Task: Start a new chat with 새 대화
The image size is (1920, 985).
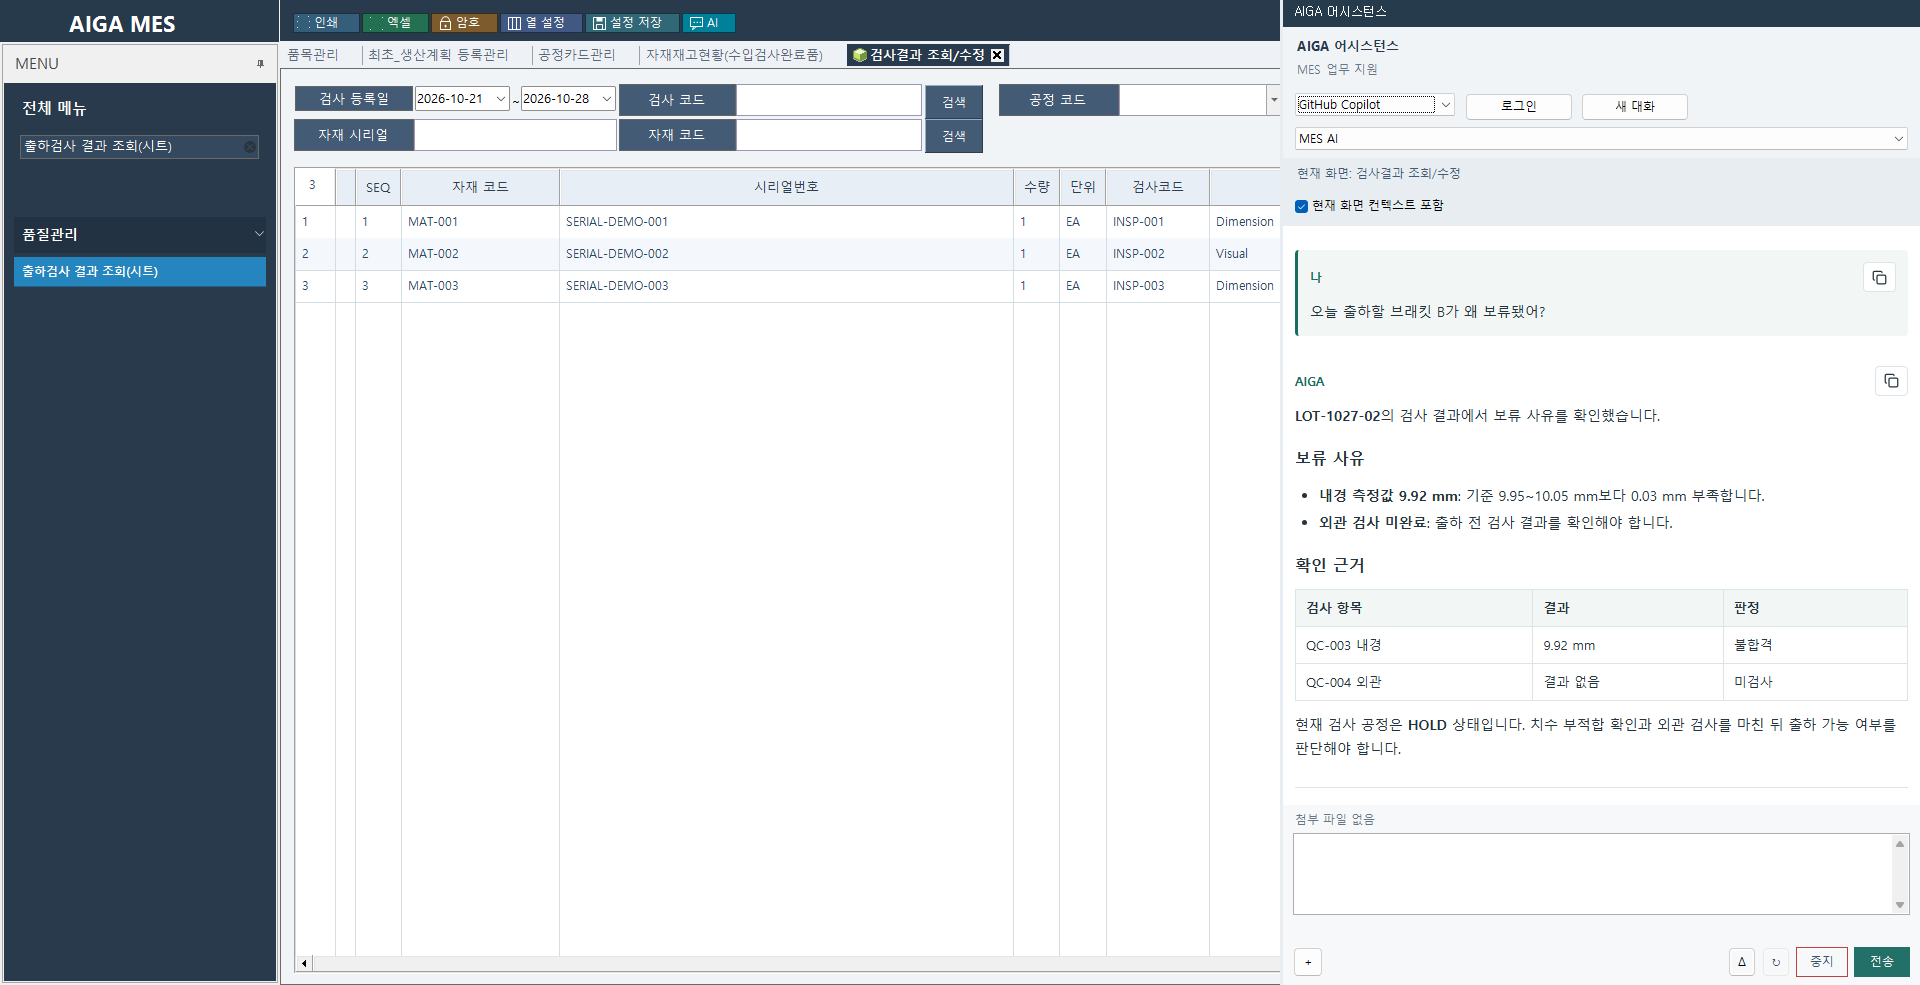Action: tap(1634, 106)
